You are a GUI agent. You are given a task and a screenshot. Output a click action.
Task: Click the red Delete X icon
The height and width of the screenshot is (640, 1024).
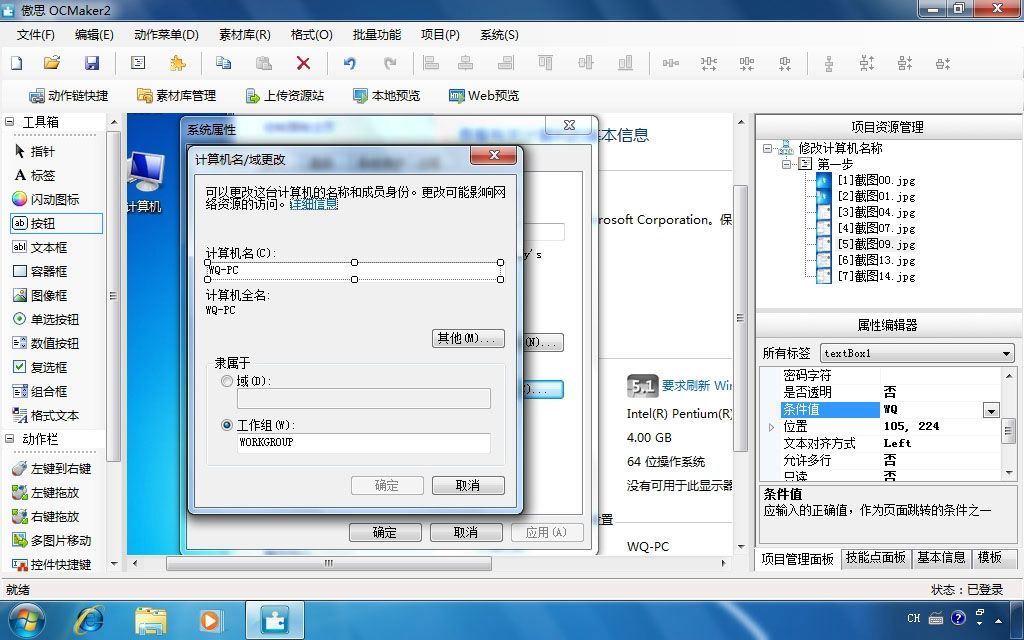(303, 63)
